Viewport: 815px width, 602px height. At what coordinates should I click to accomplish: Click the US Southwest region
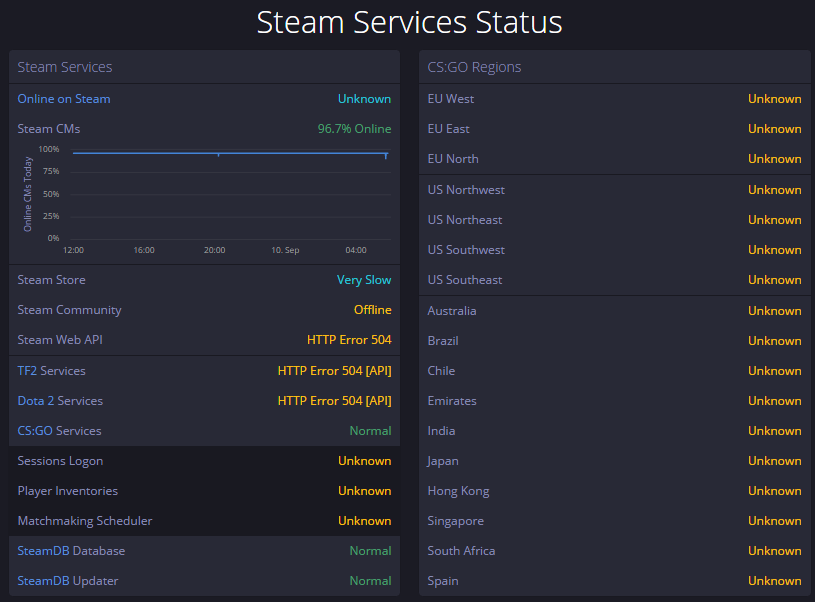coord(466,250)
